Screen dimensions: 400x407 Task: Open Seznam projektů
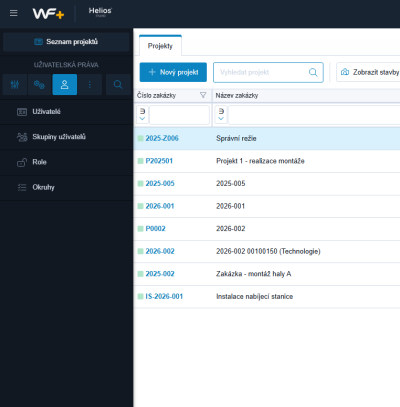coord(66,42)
